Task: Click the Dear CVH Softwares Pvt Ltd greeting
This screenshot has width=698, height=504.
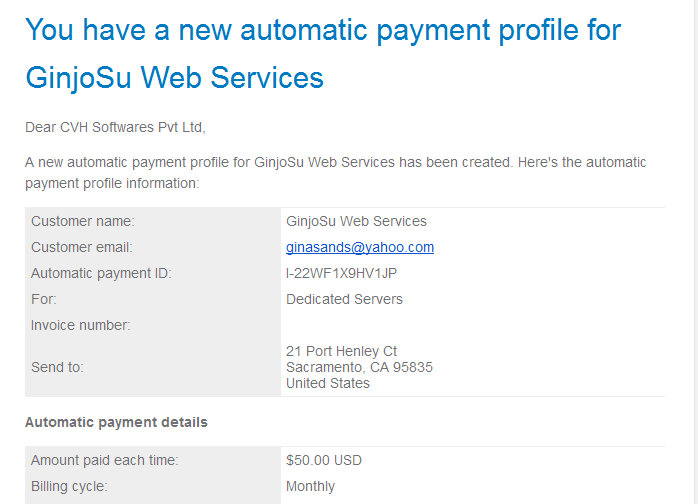Action: pyautogui.click(x=115, y=127)
